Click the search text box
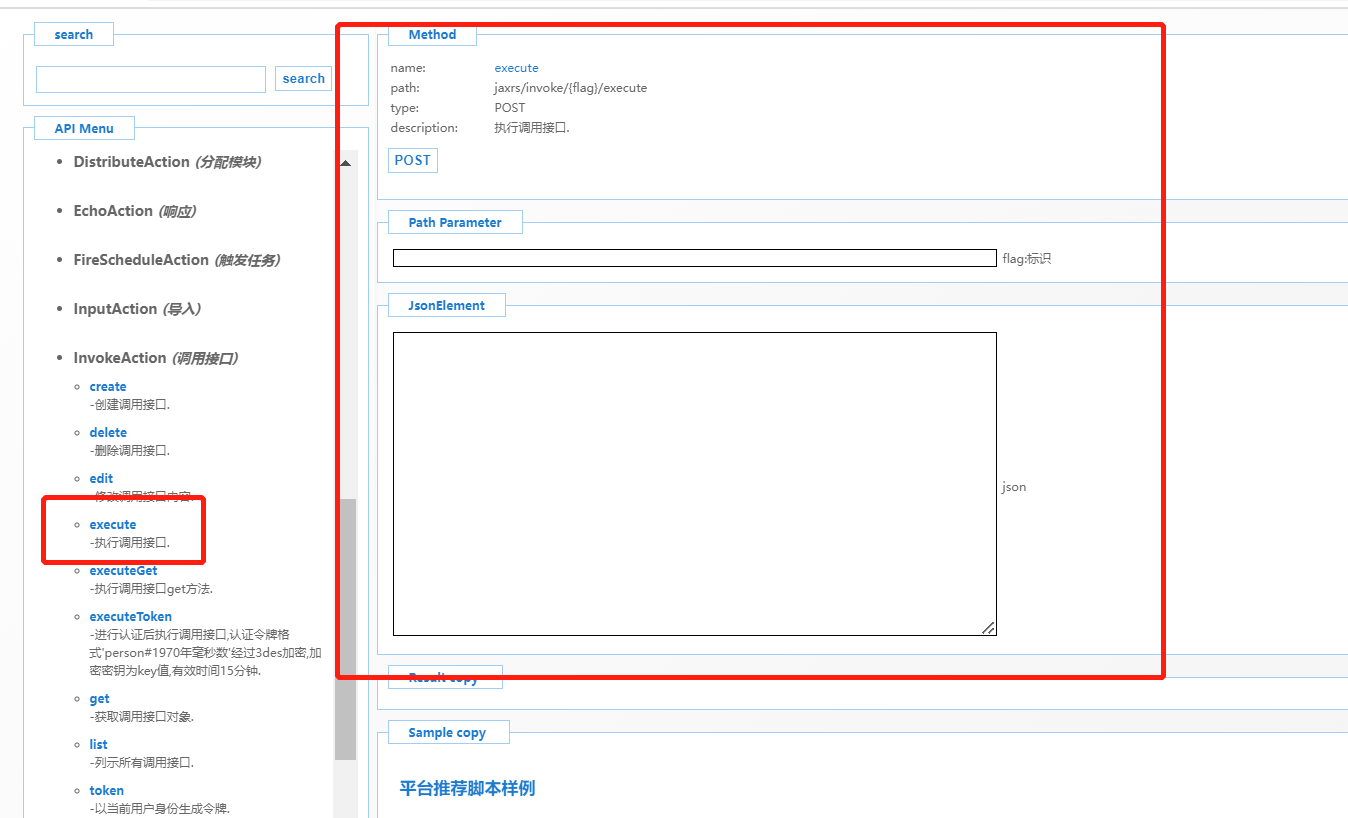 [150, 78]
